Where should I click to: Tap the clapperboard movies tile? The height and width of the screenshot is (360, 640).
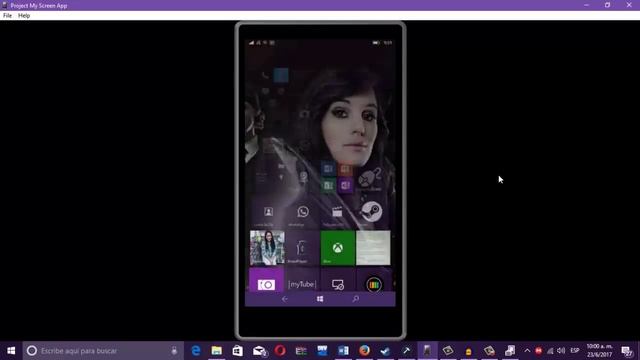337,213
